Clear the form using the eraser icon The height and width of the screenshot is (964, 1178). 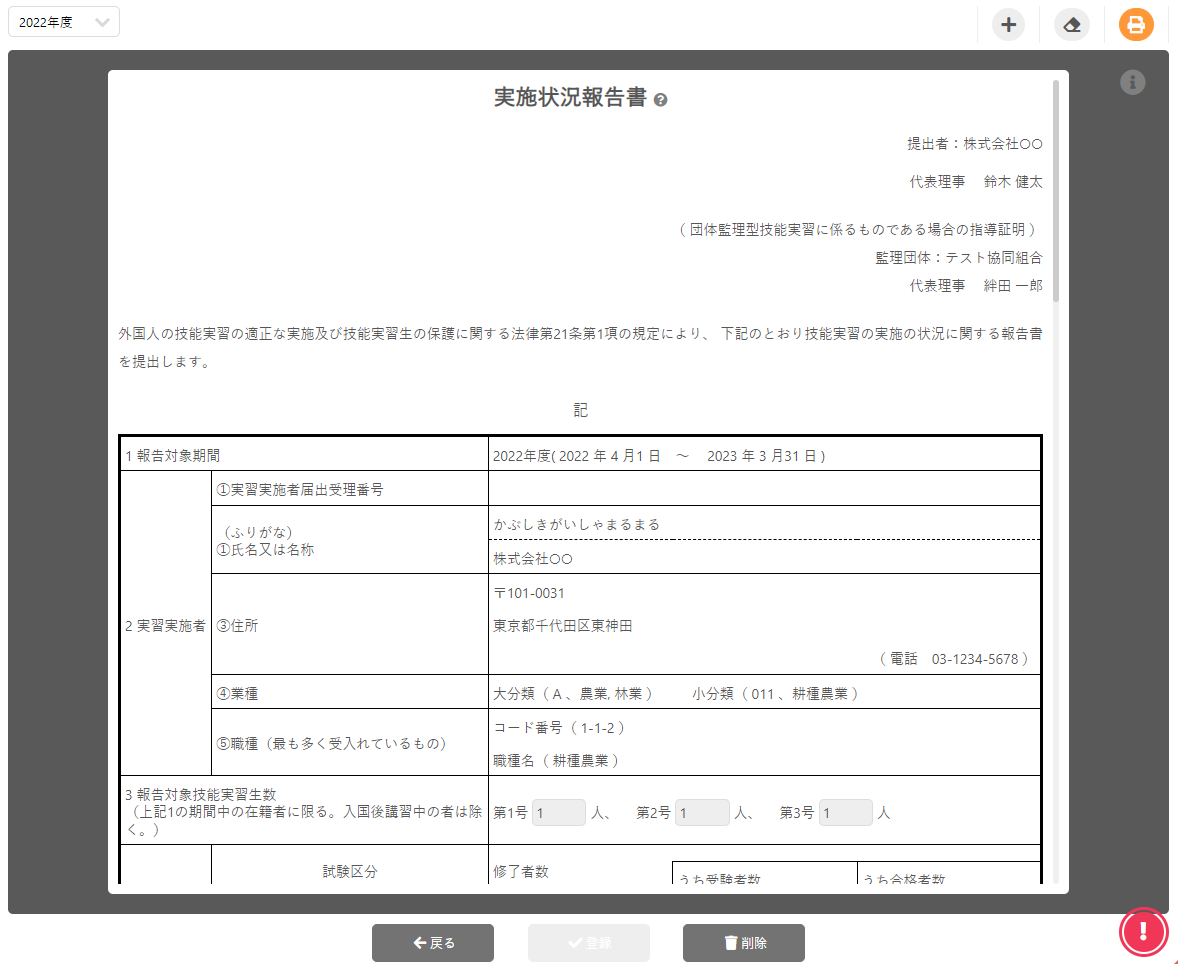pyautogui.click(x=1072, y=24)
